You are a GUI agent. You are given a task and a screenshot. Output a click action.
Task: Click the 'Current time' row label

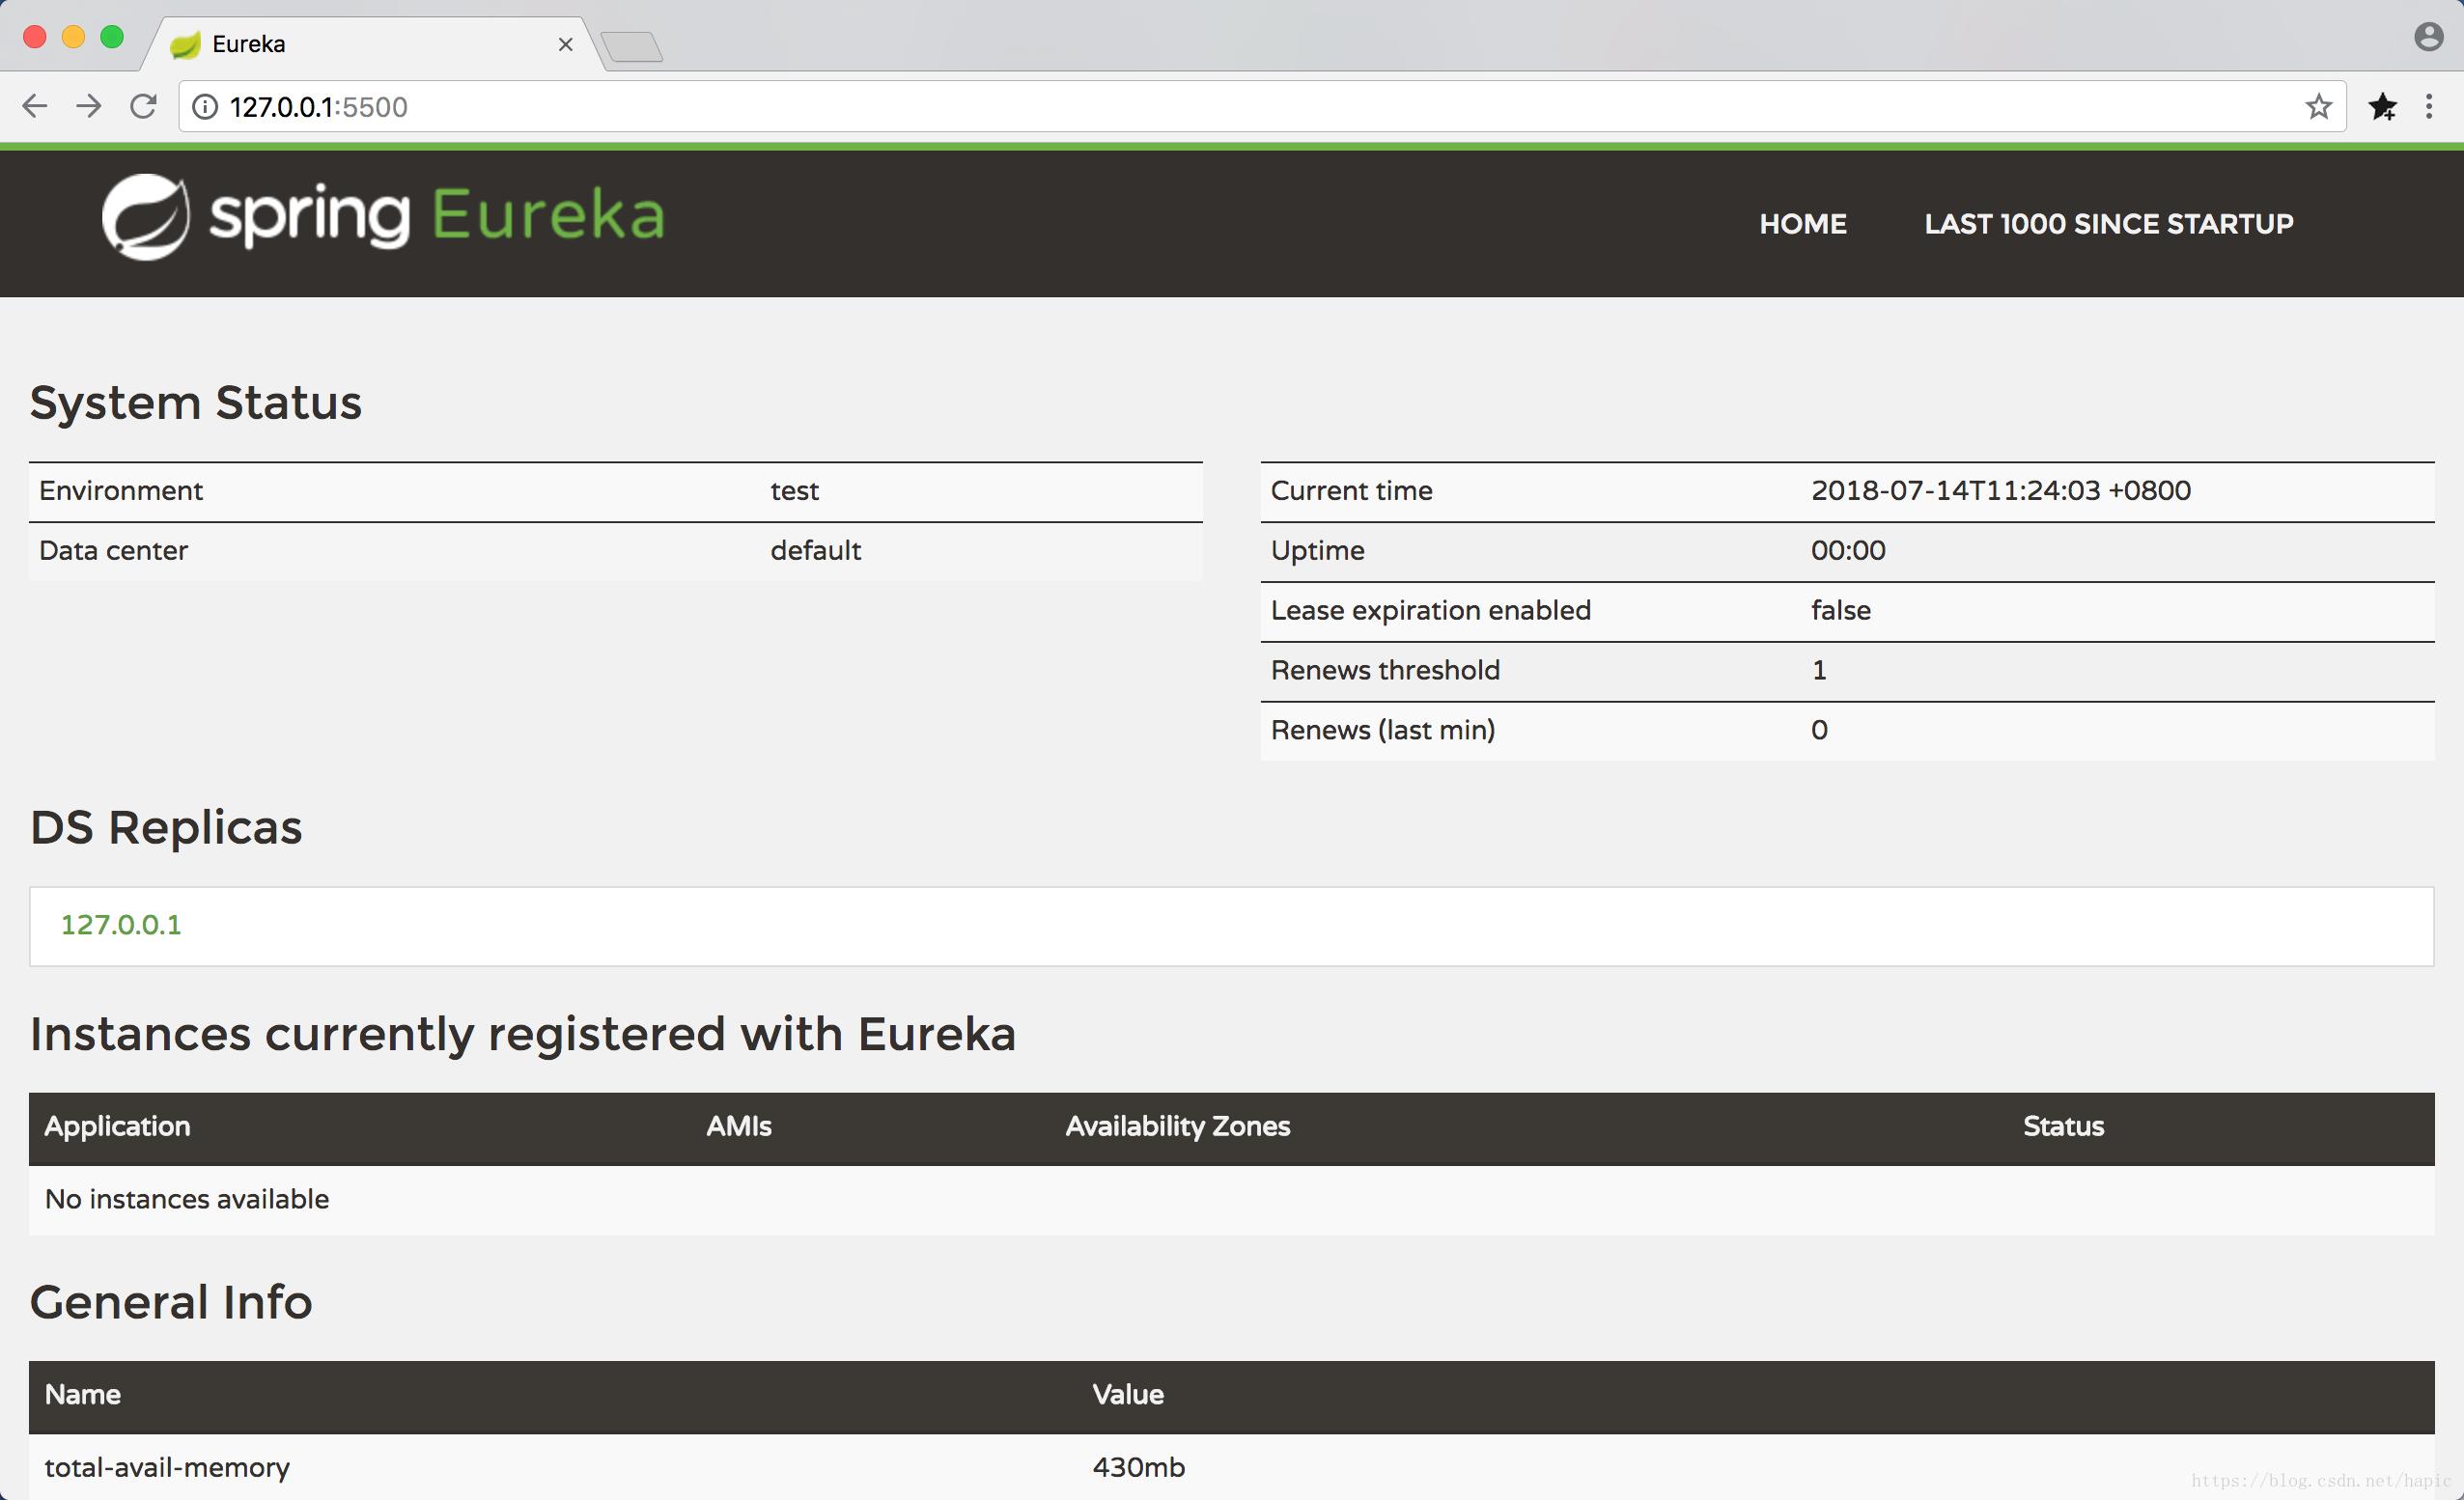1351,491
